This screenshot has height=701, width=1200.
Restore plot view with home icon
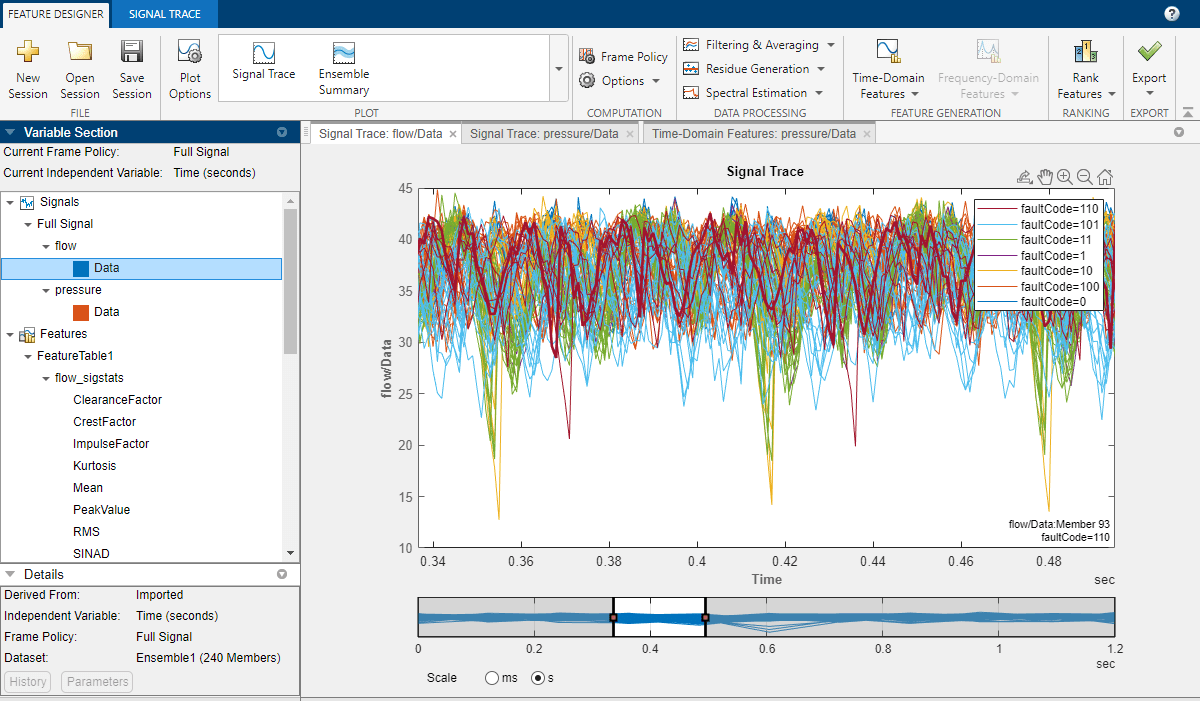[1105, 177]
